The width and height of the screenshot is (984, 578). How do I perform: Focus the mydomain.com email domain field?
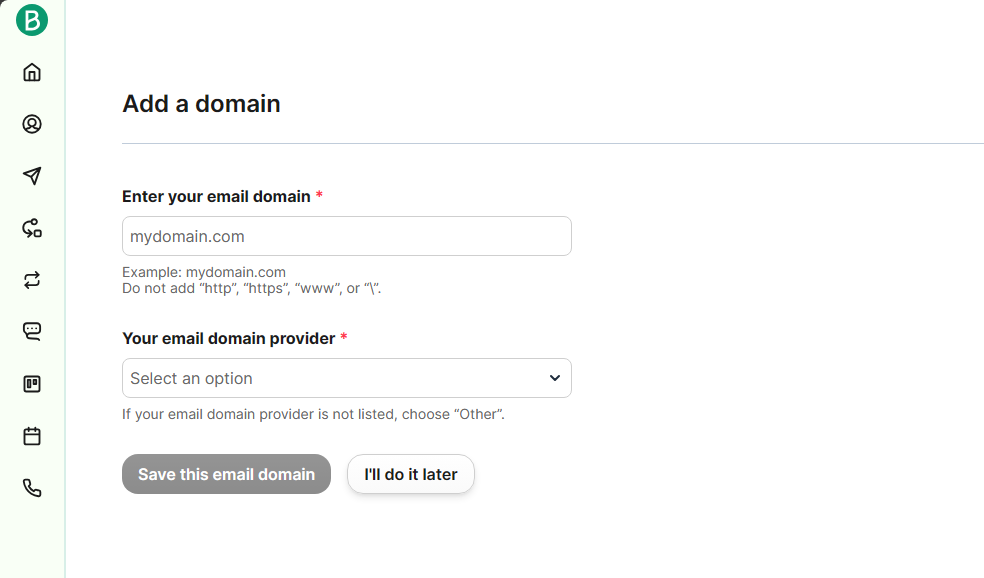pyautogui.click(x=346, y=236)
